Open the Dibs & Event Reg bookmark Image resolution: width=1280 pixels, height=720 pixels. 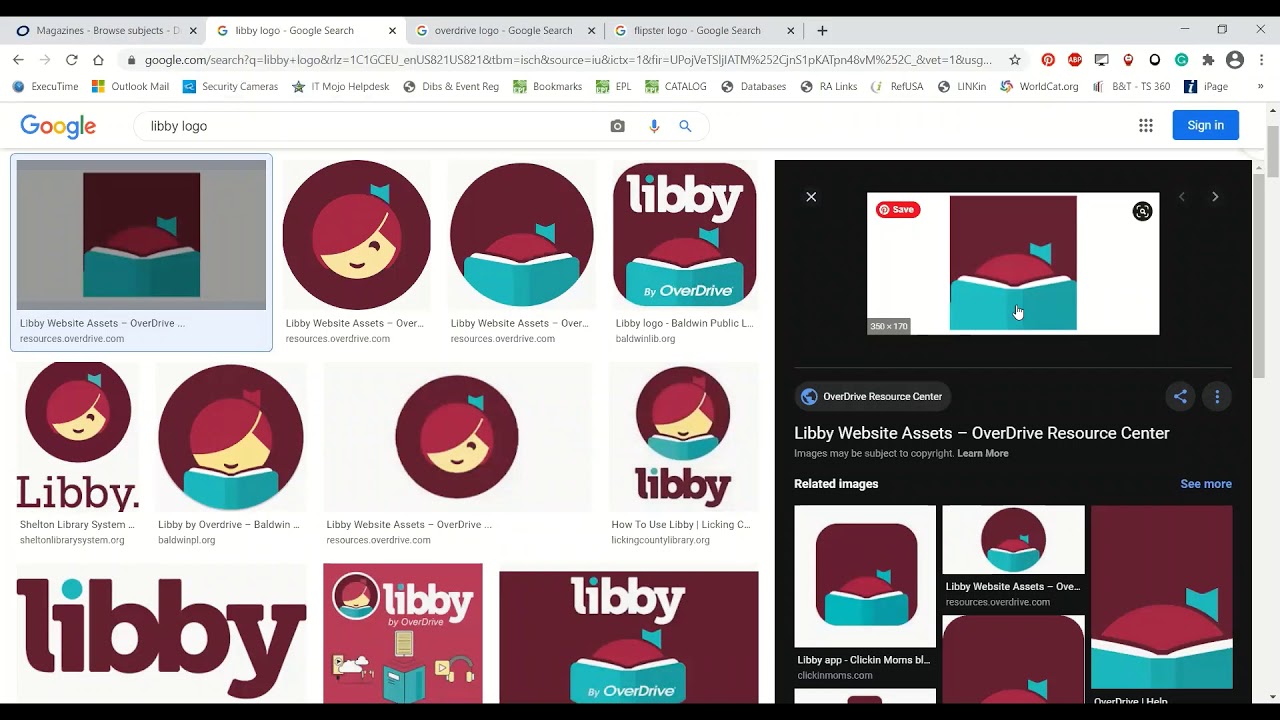pyautogui.click(x=450, y=86)
